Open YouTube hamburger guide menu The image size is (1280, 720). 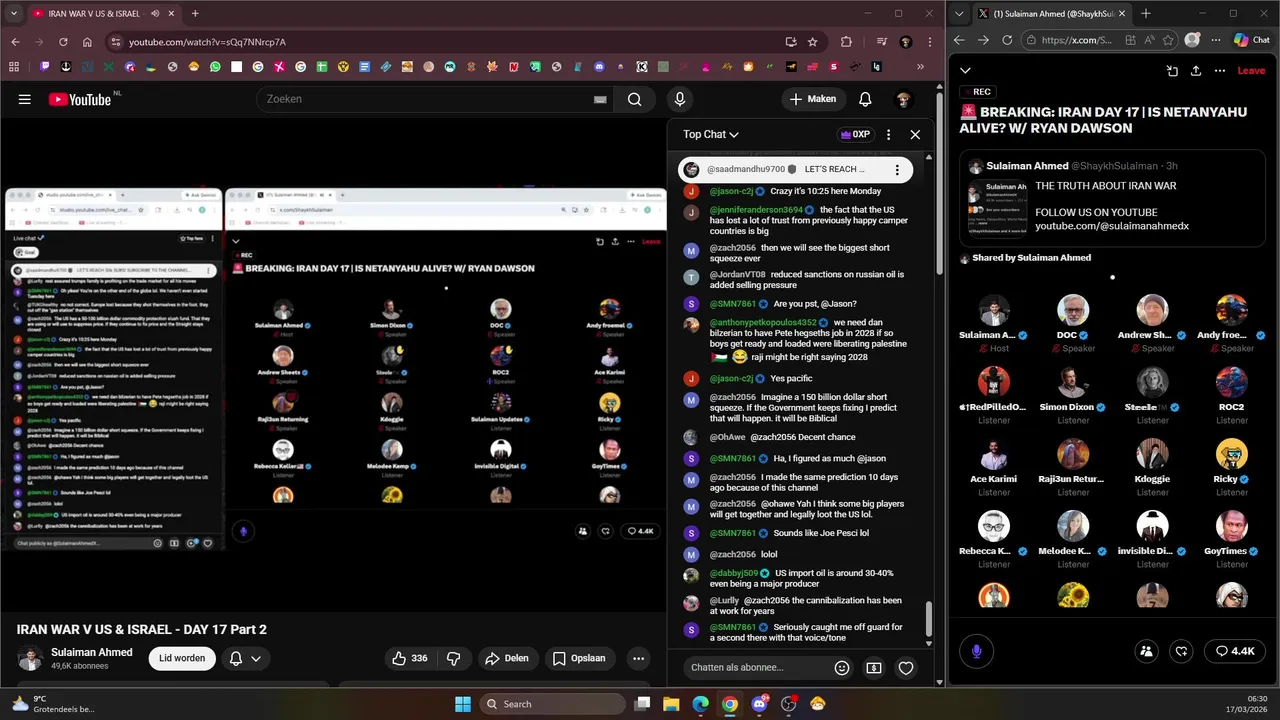click(x=25, y=99)
